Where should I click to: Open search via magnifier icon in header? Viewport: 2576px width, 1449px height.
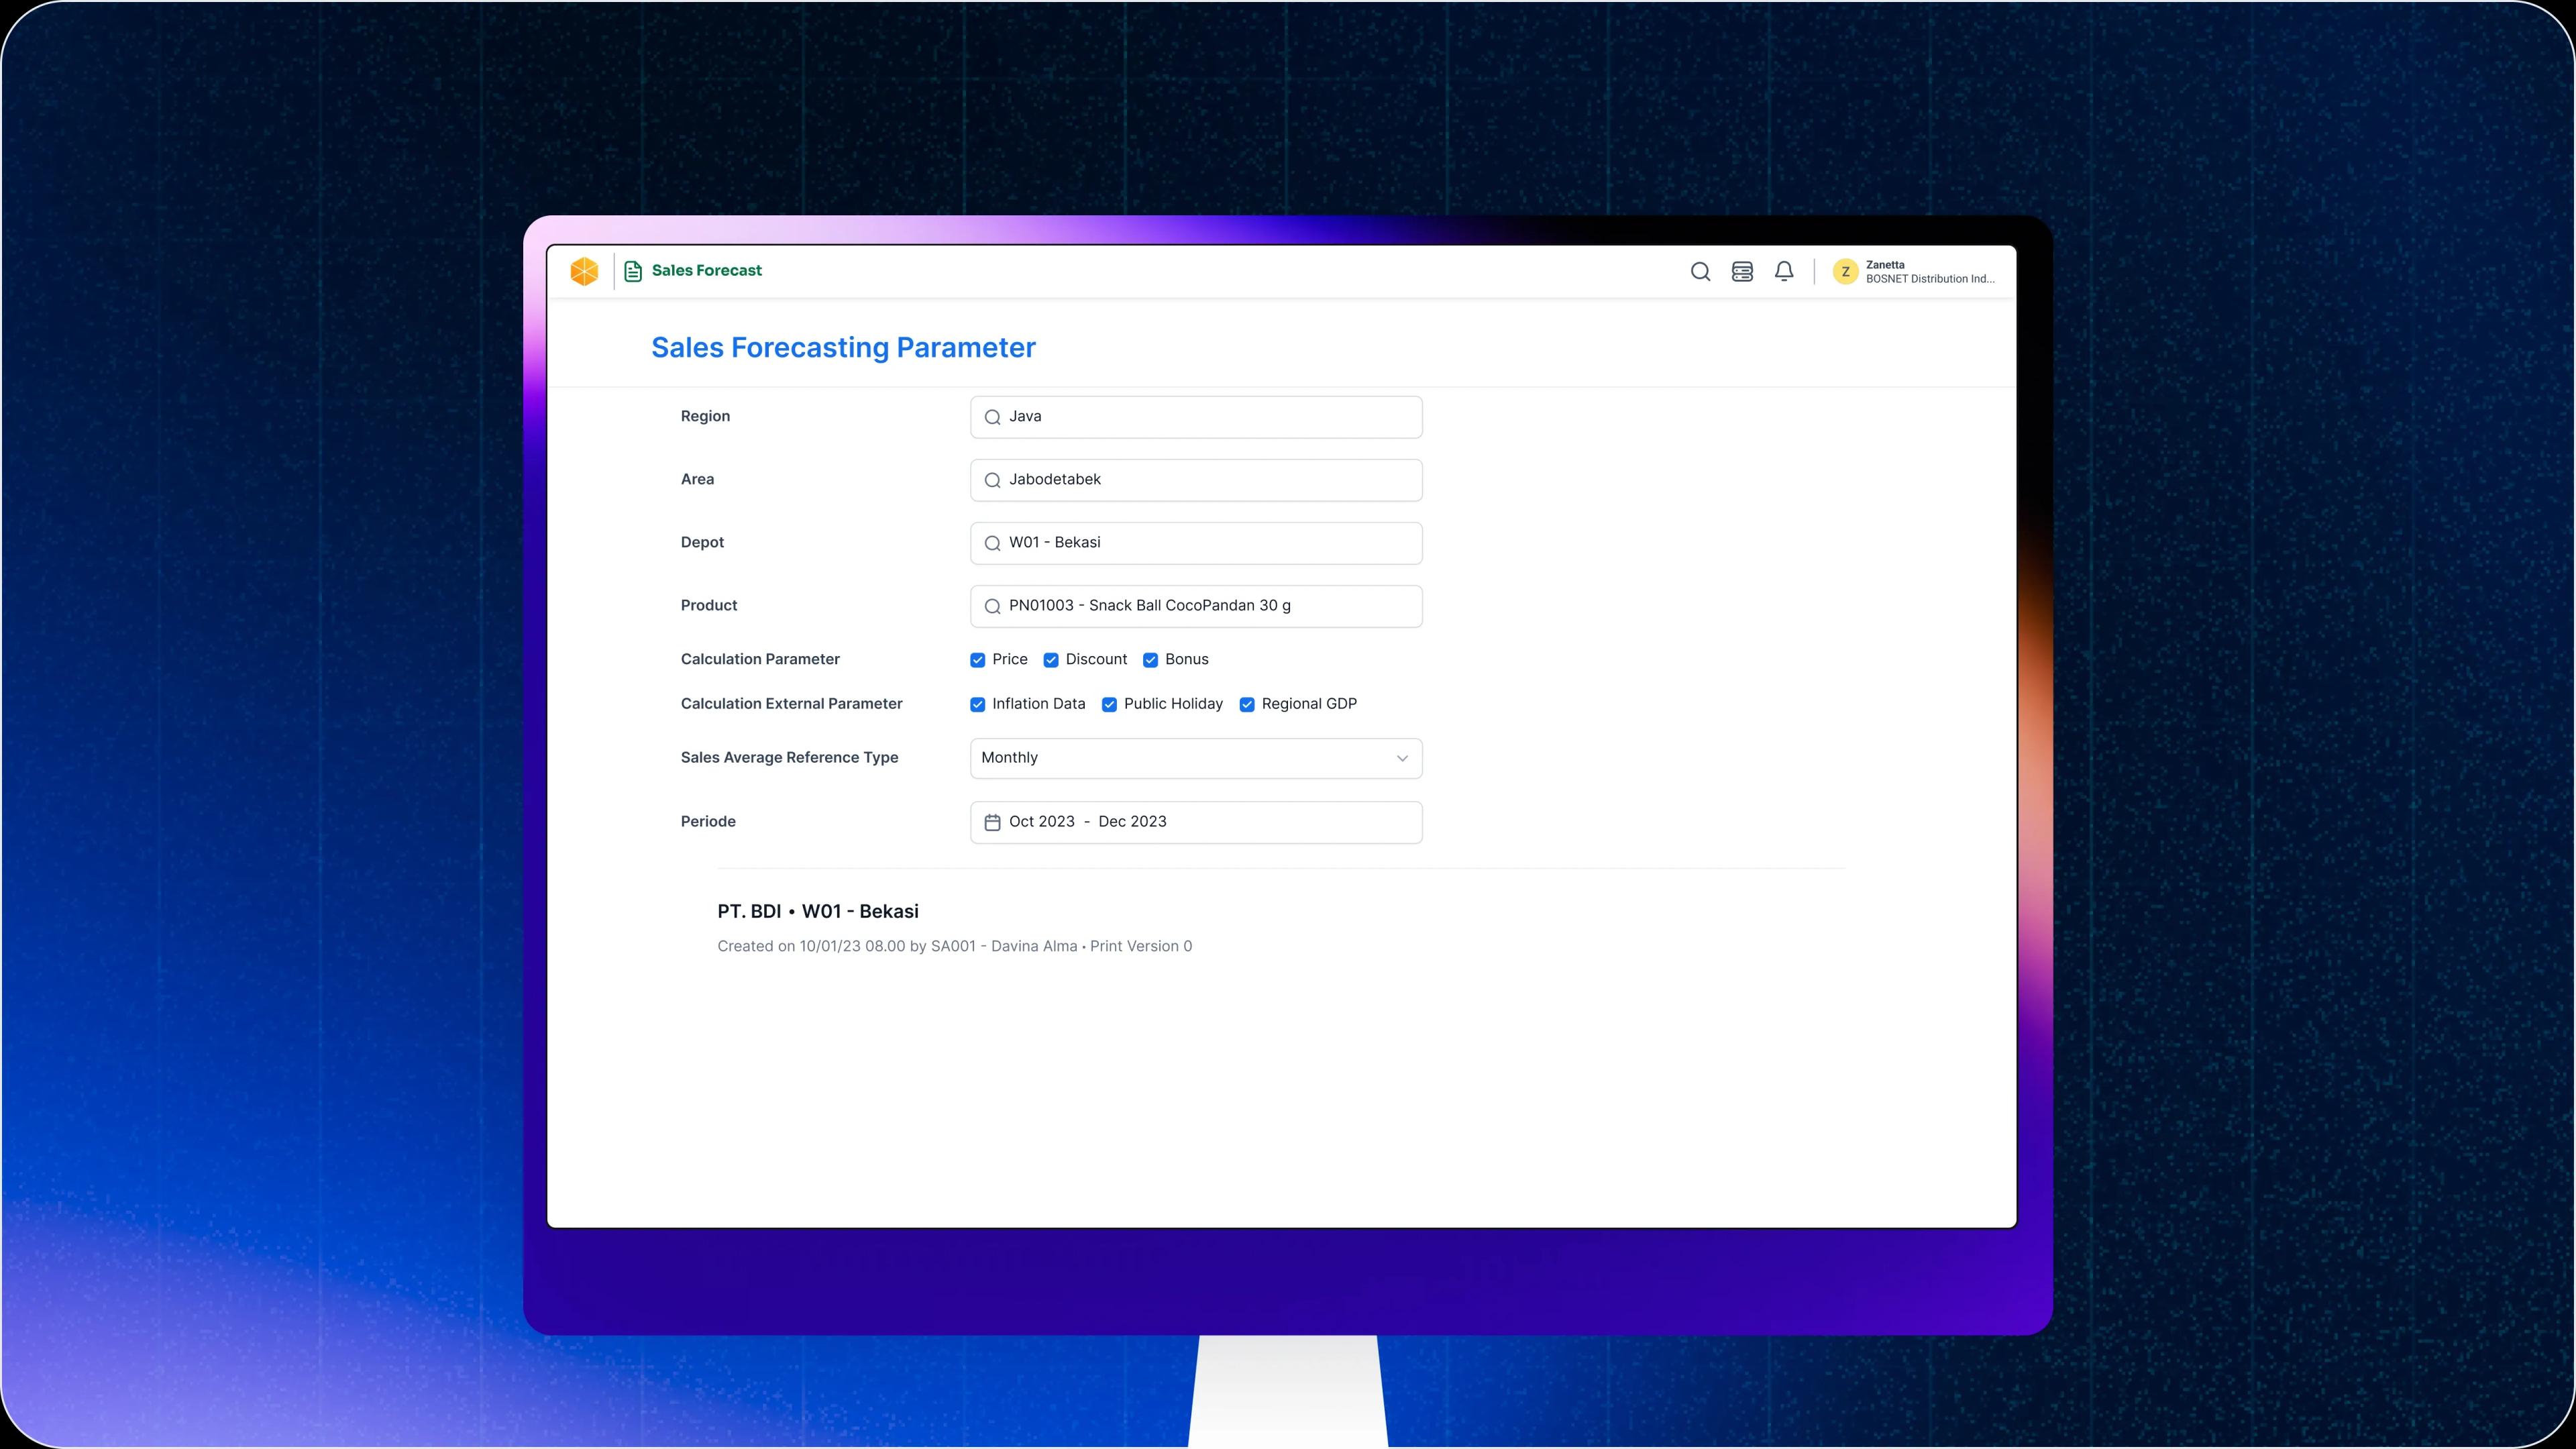pos(1700,272)
